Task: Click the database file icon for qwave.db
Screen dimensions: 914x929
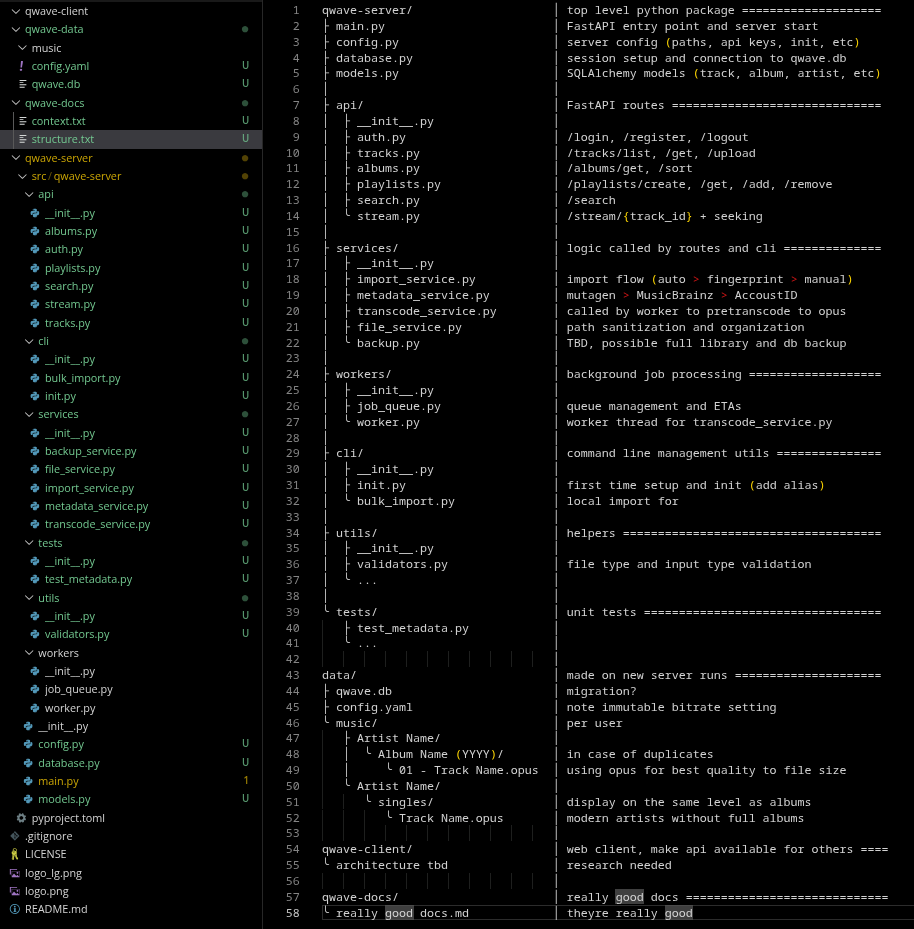Action: tap(22, 84)
